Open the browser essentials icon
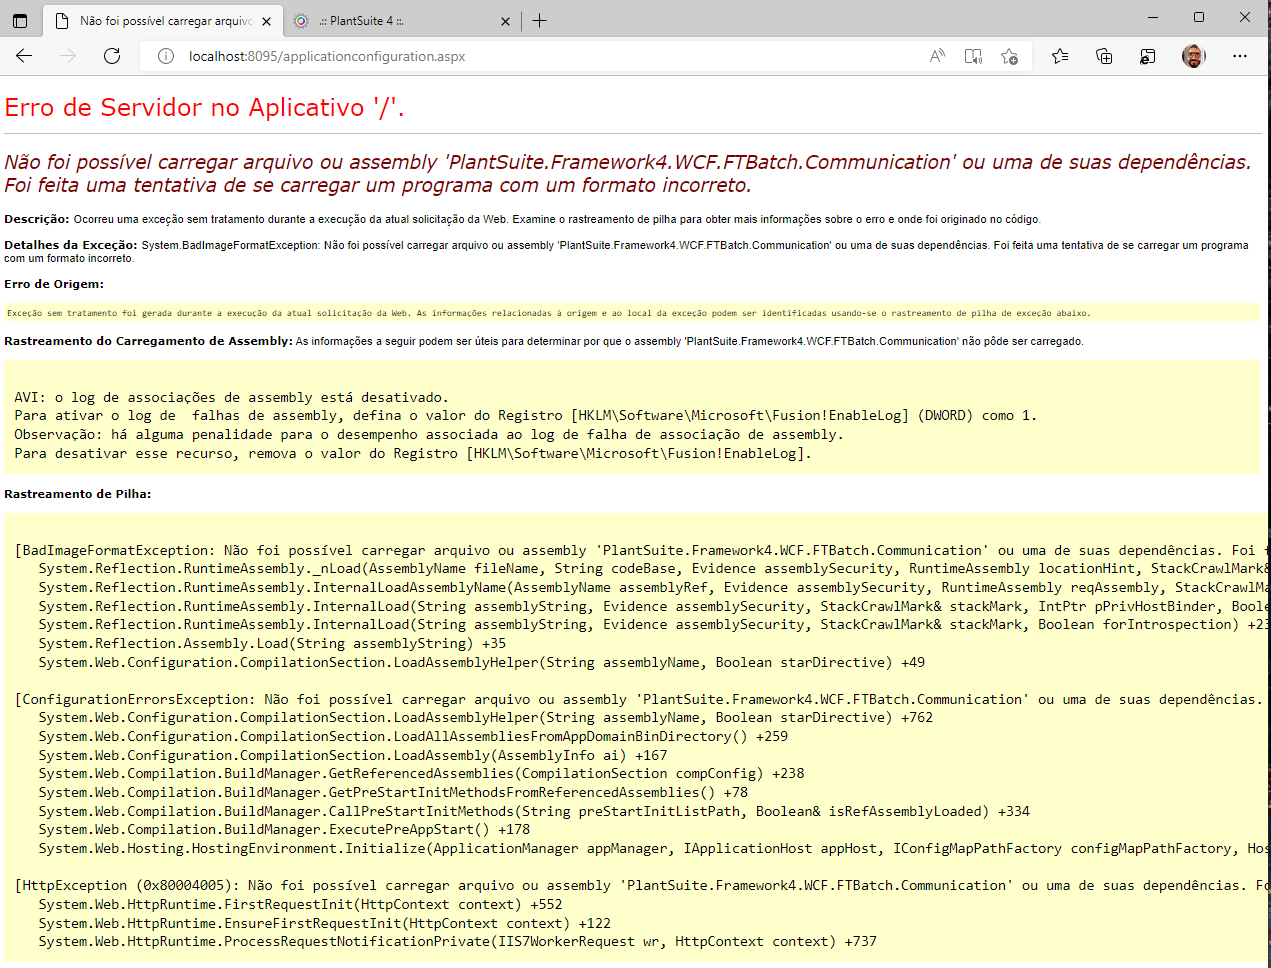This screenshot has height=968, width=1271. coord(1148,56)
